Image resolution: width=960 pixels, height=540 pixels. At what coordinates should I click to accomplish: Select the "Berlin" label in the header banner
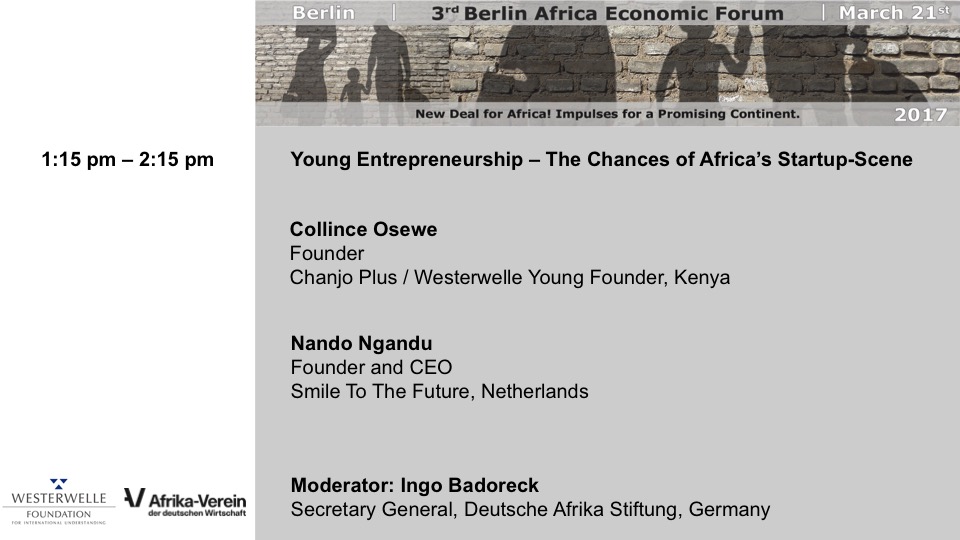(x=325, y=13)
